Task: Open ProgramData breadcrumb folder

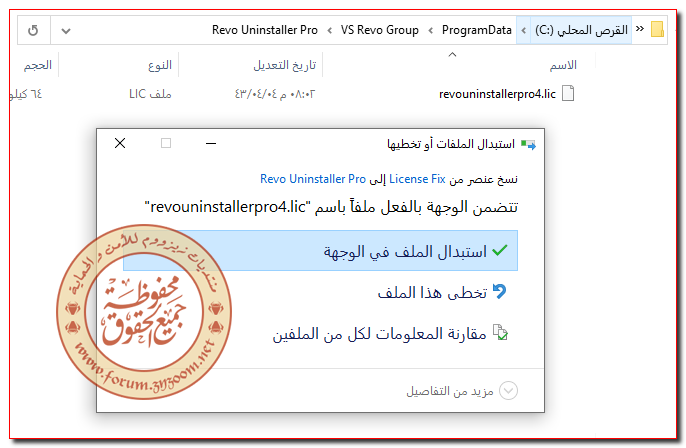Action: (x=476, y=30)
